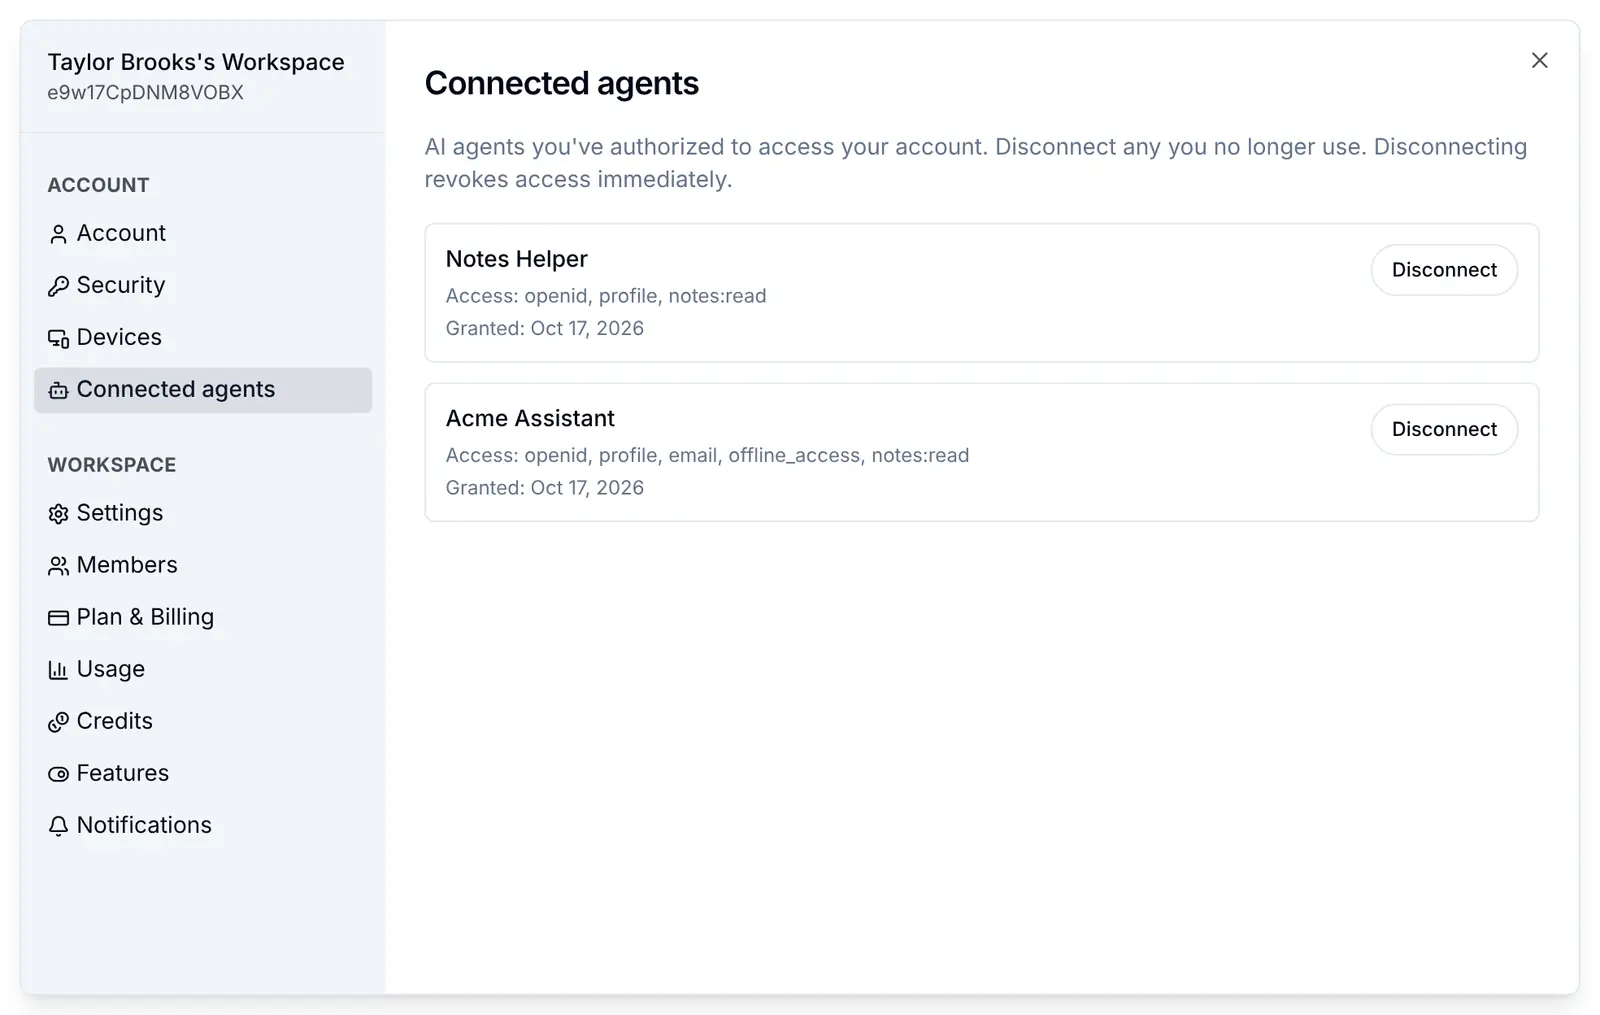Click the Connected agents robot icon

pos(58,390)
